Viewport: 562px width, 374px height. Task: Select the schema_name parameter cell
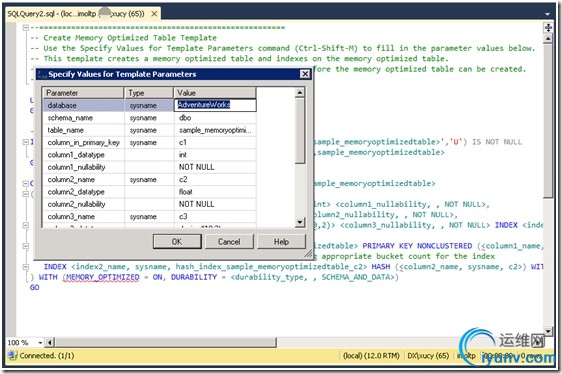(84, 118)
